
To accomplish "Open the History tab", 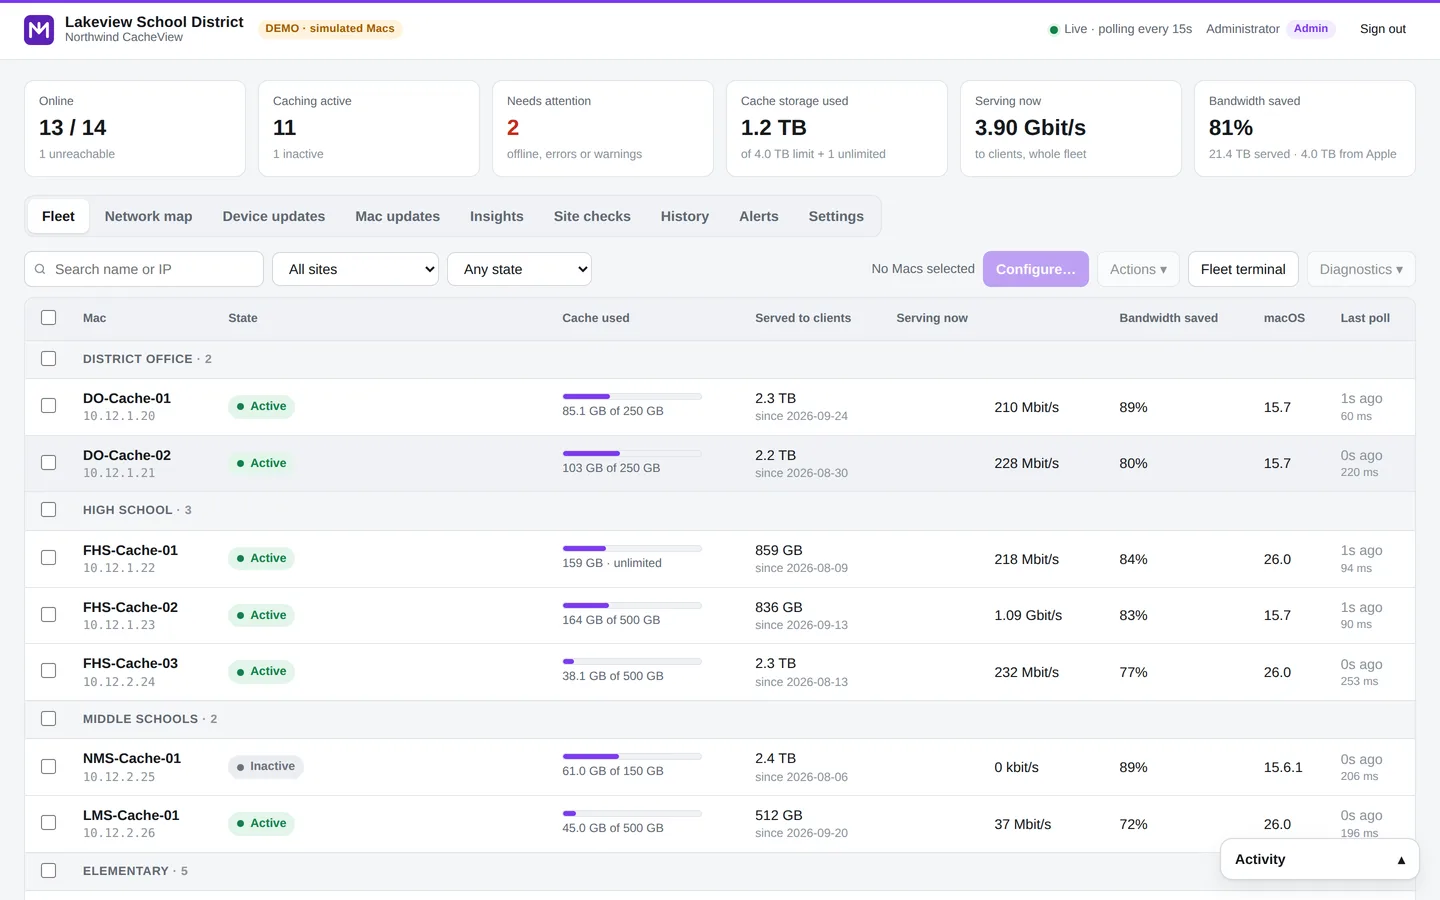I will [685, 216].
